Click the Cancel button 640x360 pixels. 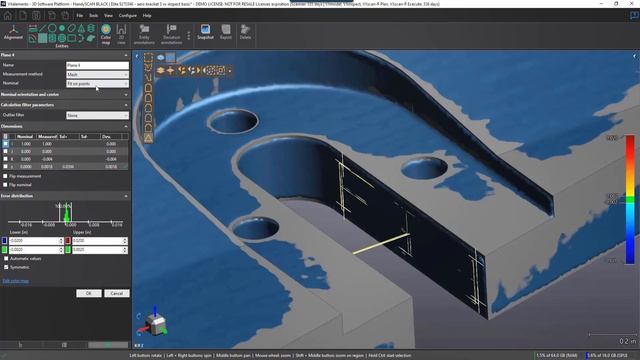tap(117, 293)
